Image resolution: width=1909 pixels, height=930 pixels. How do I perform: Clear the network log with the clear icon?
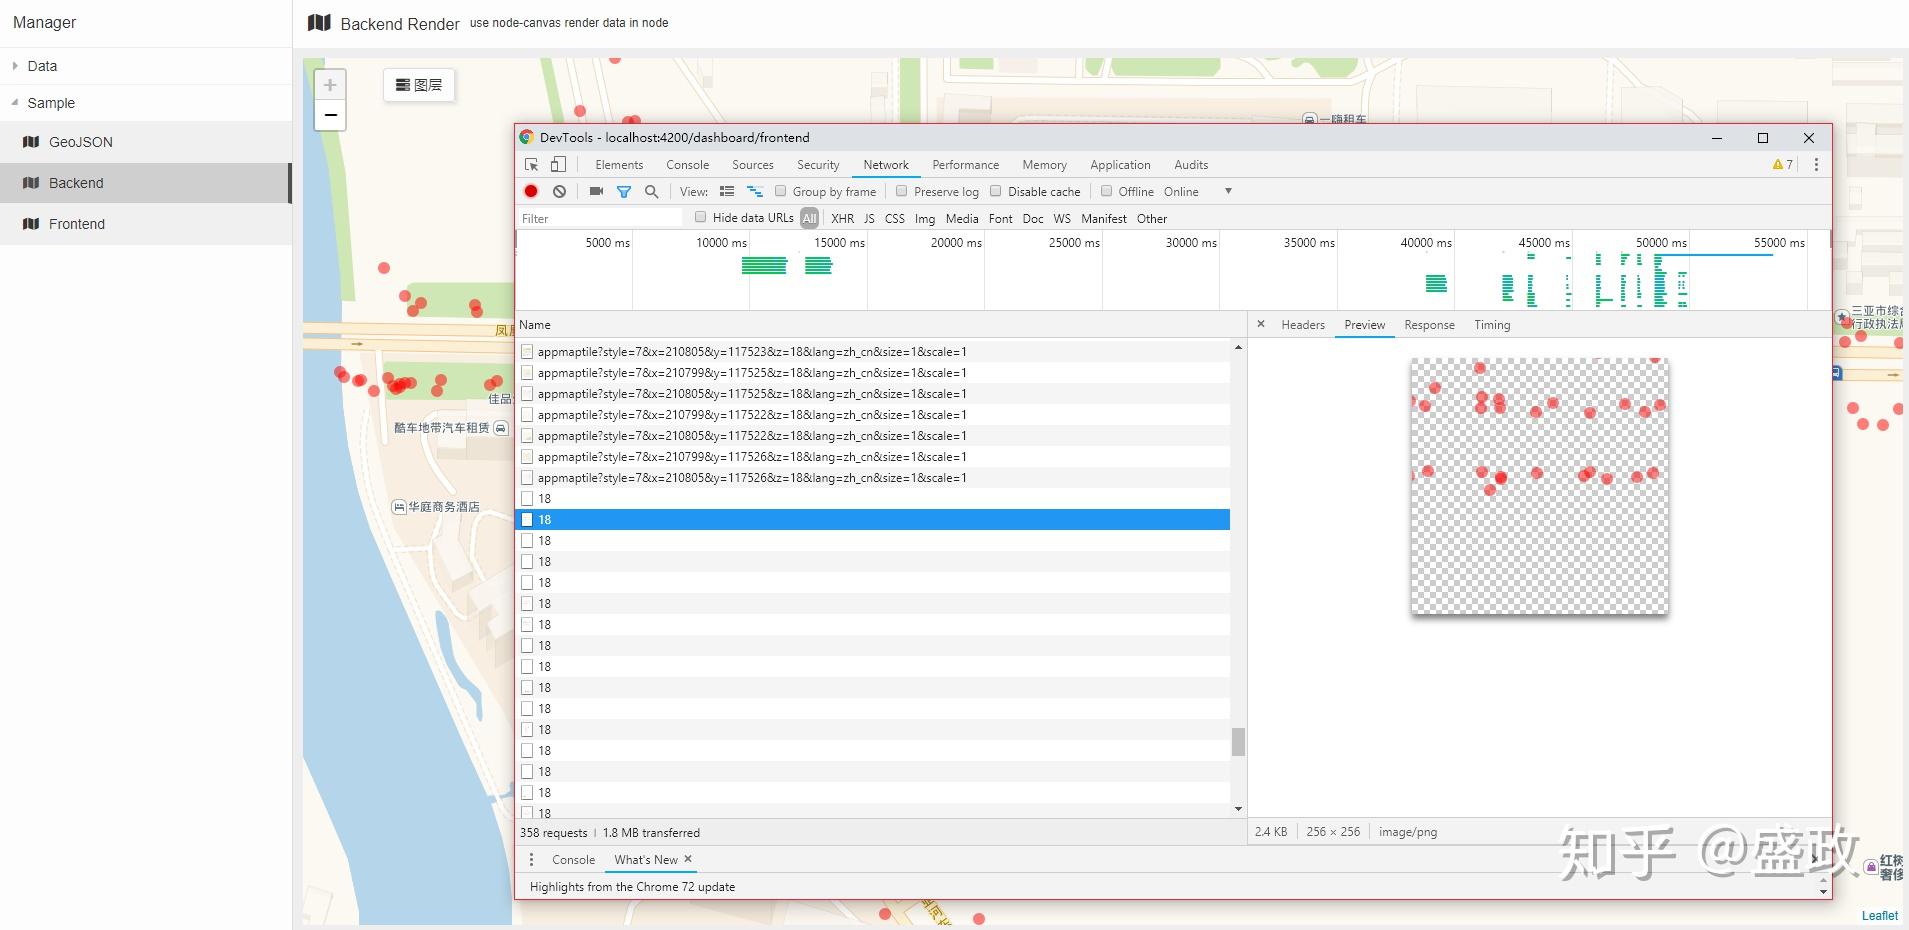559,191
